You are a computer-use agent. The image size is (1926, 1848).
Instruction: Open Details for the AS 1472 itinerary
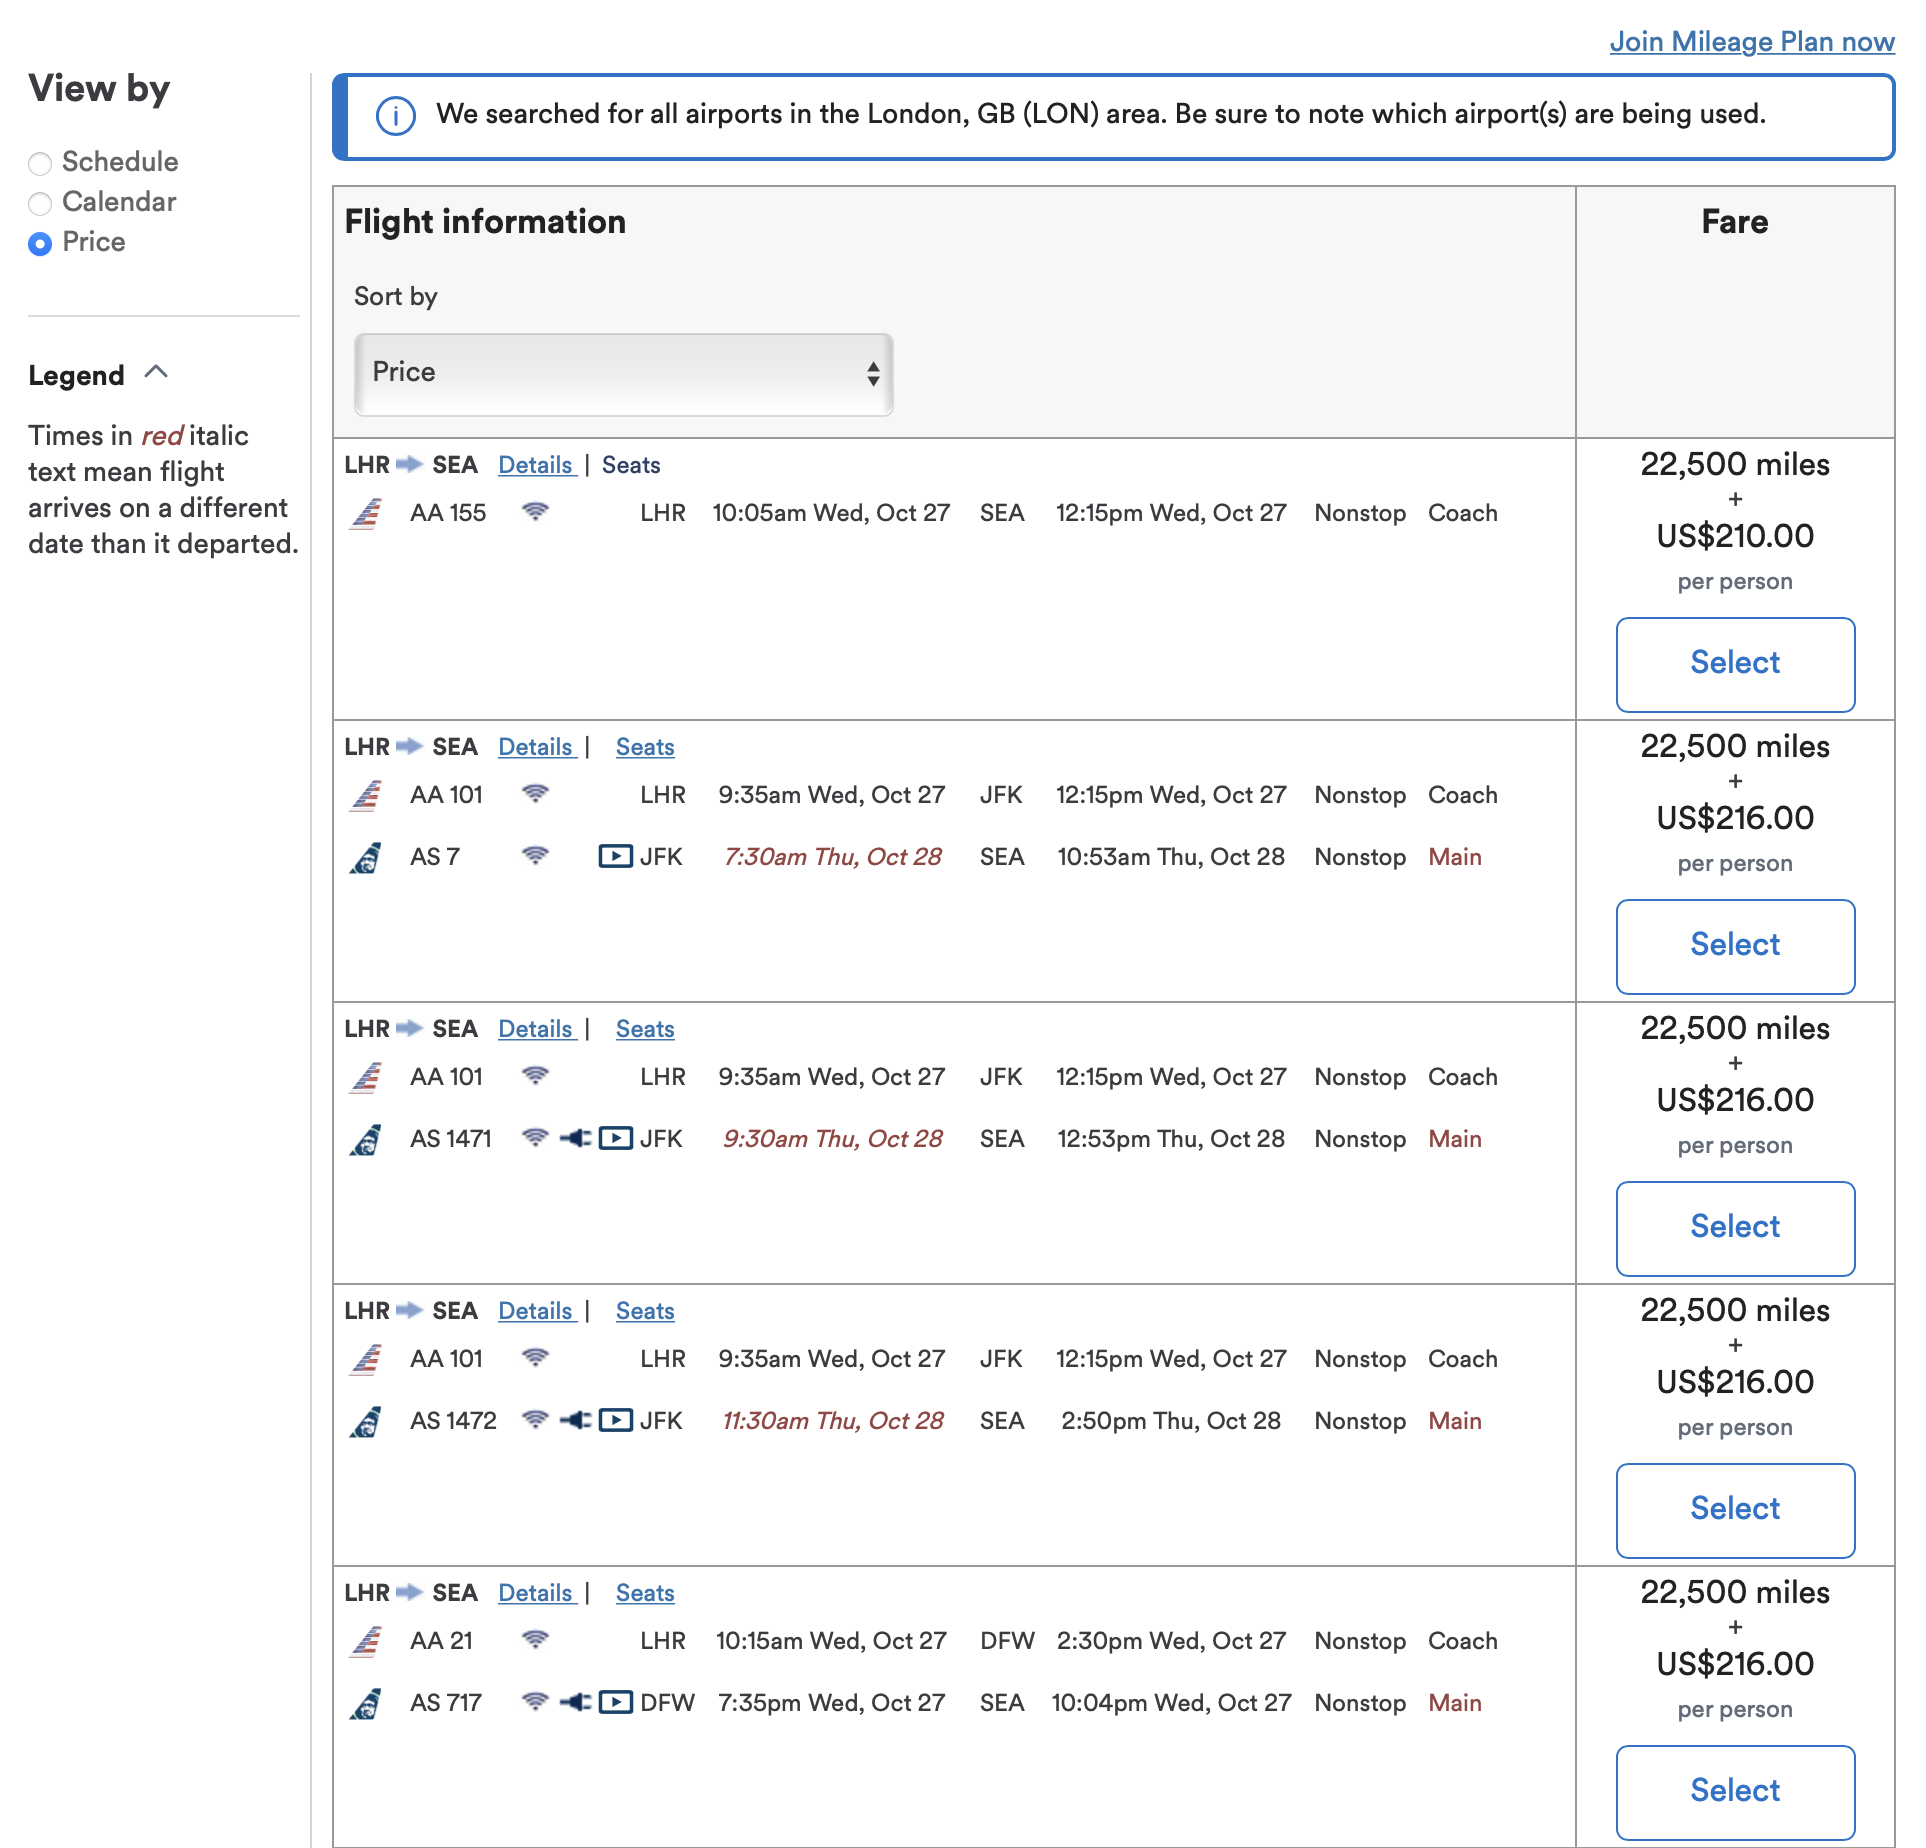535,1311
